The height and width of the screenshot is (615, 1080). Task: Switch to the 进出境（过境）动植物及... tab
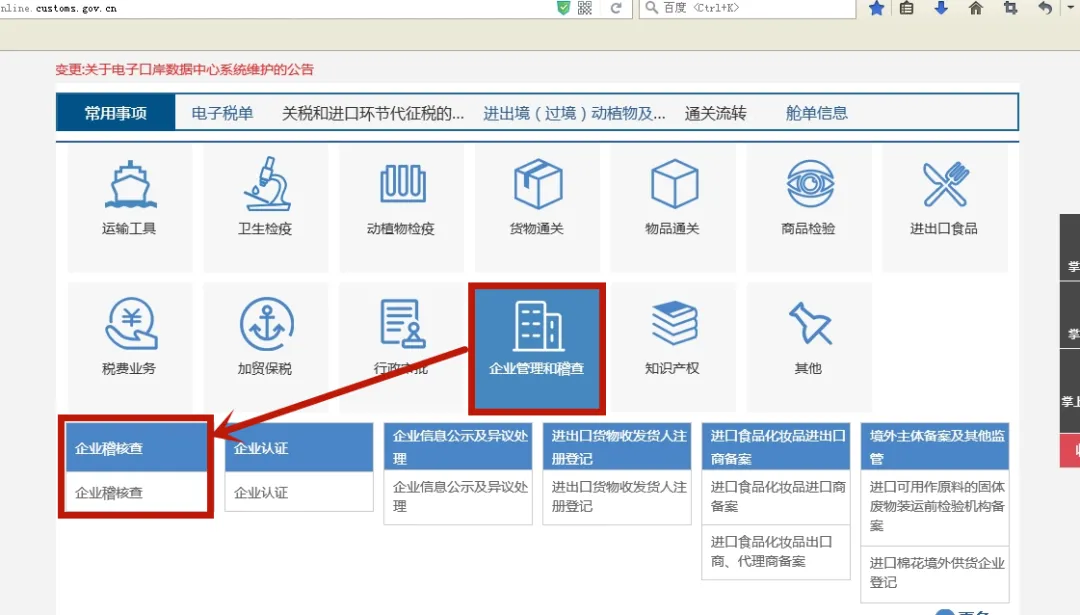tap(574, 113)
